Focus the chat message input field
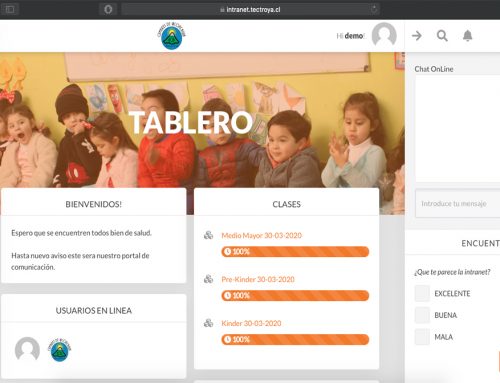The image size is (500, 383). [x=458, y=203]
